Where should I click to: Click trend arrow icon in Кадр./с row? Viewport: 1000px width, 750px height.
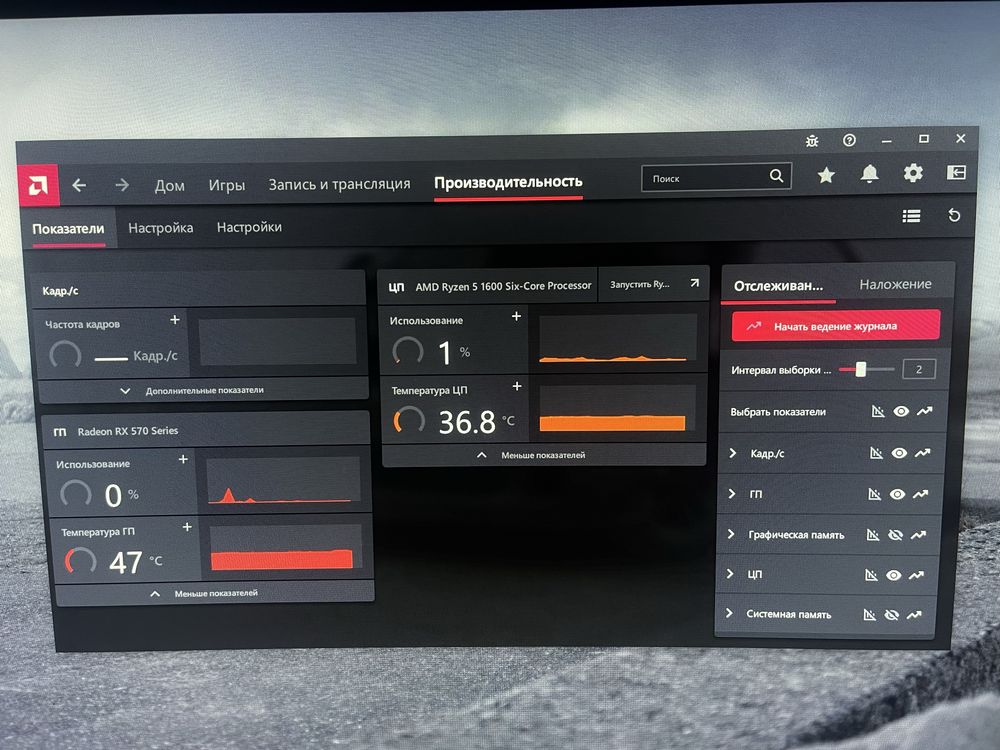[922, 453]
